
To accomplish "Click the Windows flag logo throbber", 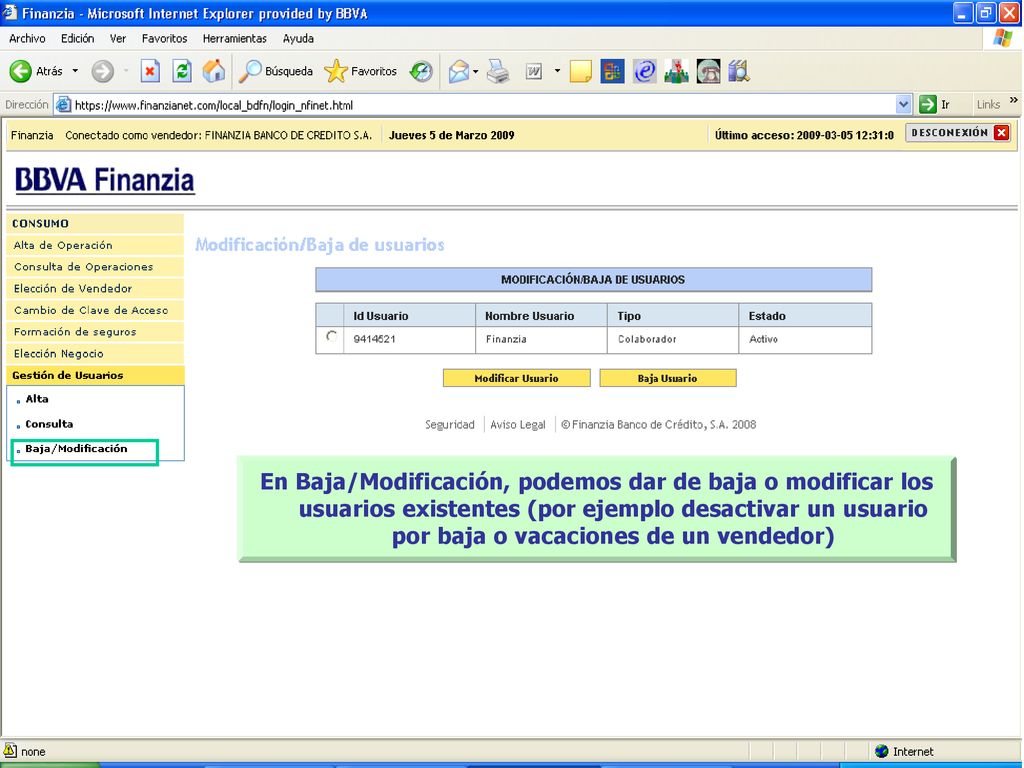I will 1002,38.
